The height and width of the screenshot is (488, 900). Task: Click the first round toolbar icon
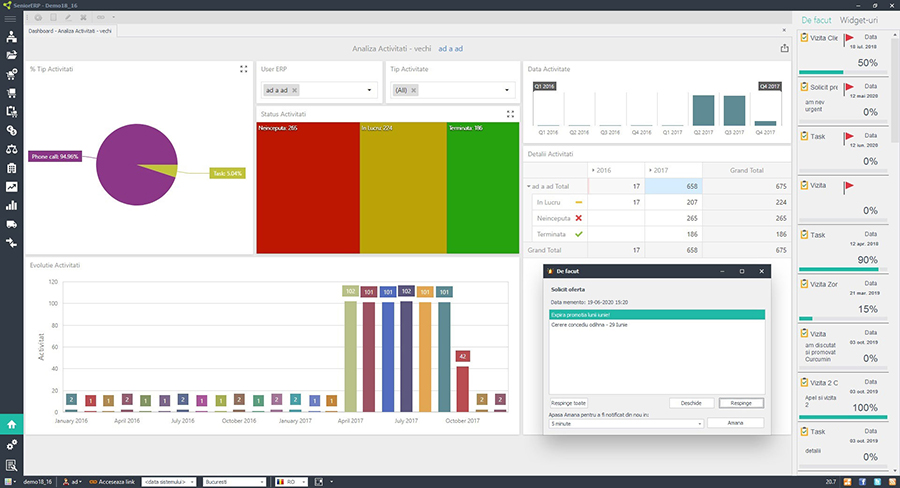tap(38, 17)
